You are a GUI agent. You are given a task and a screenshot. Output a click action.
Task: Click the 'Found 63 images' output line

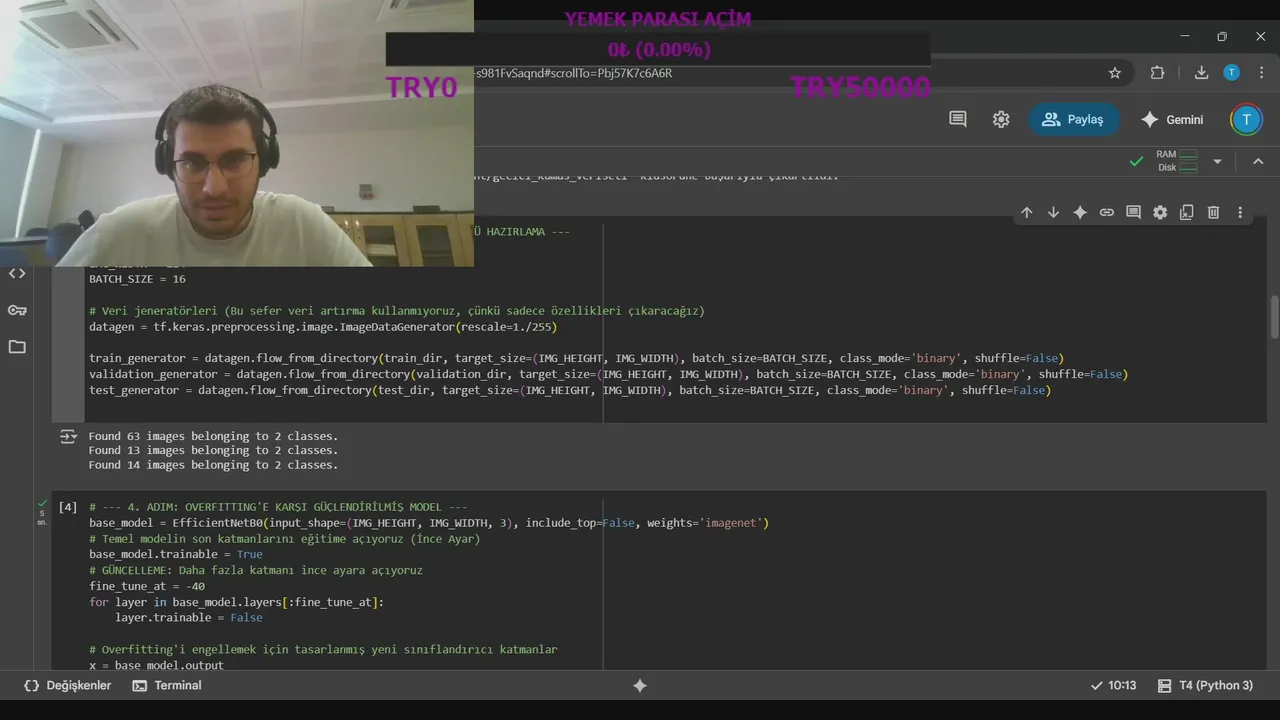213,436
